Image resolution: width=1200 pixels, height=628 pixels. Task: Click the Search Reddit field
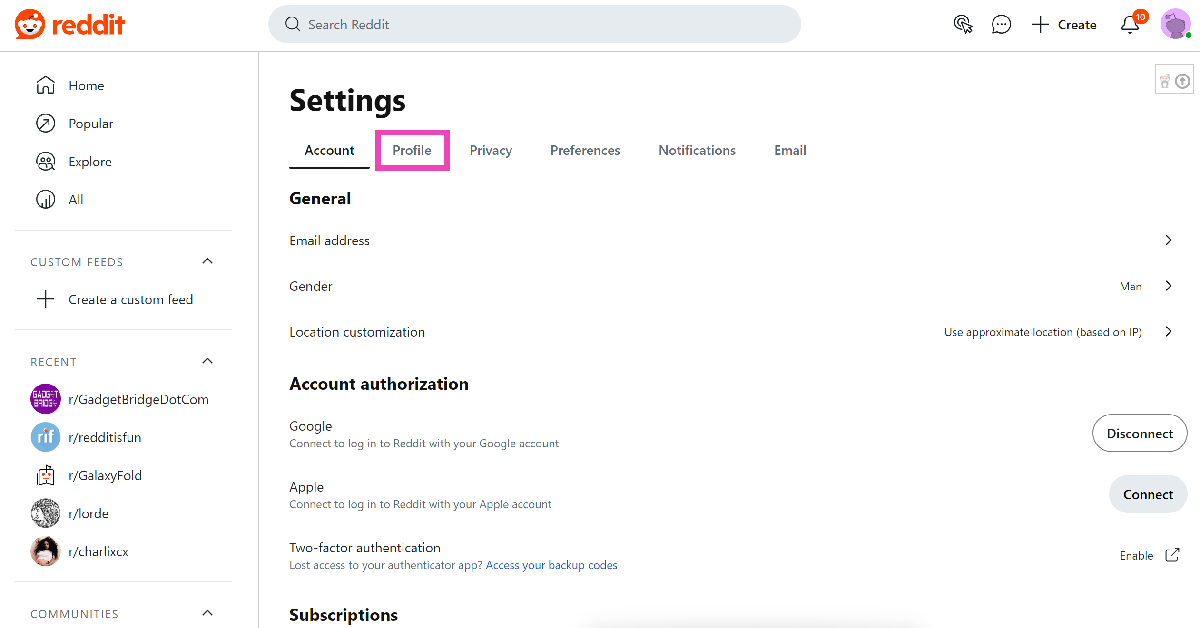click(534, 24)
